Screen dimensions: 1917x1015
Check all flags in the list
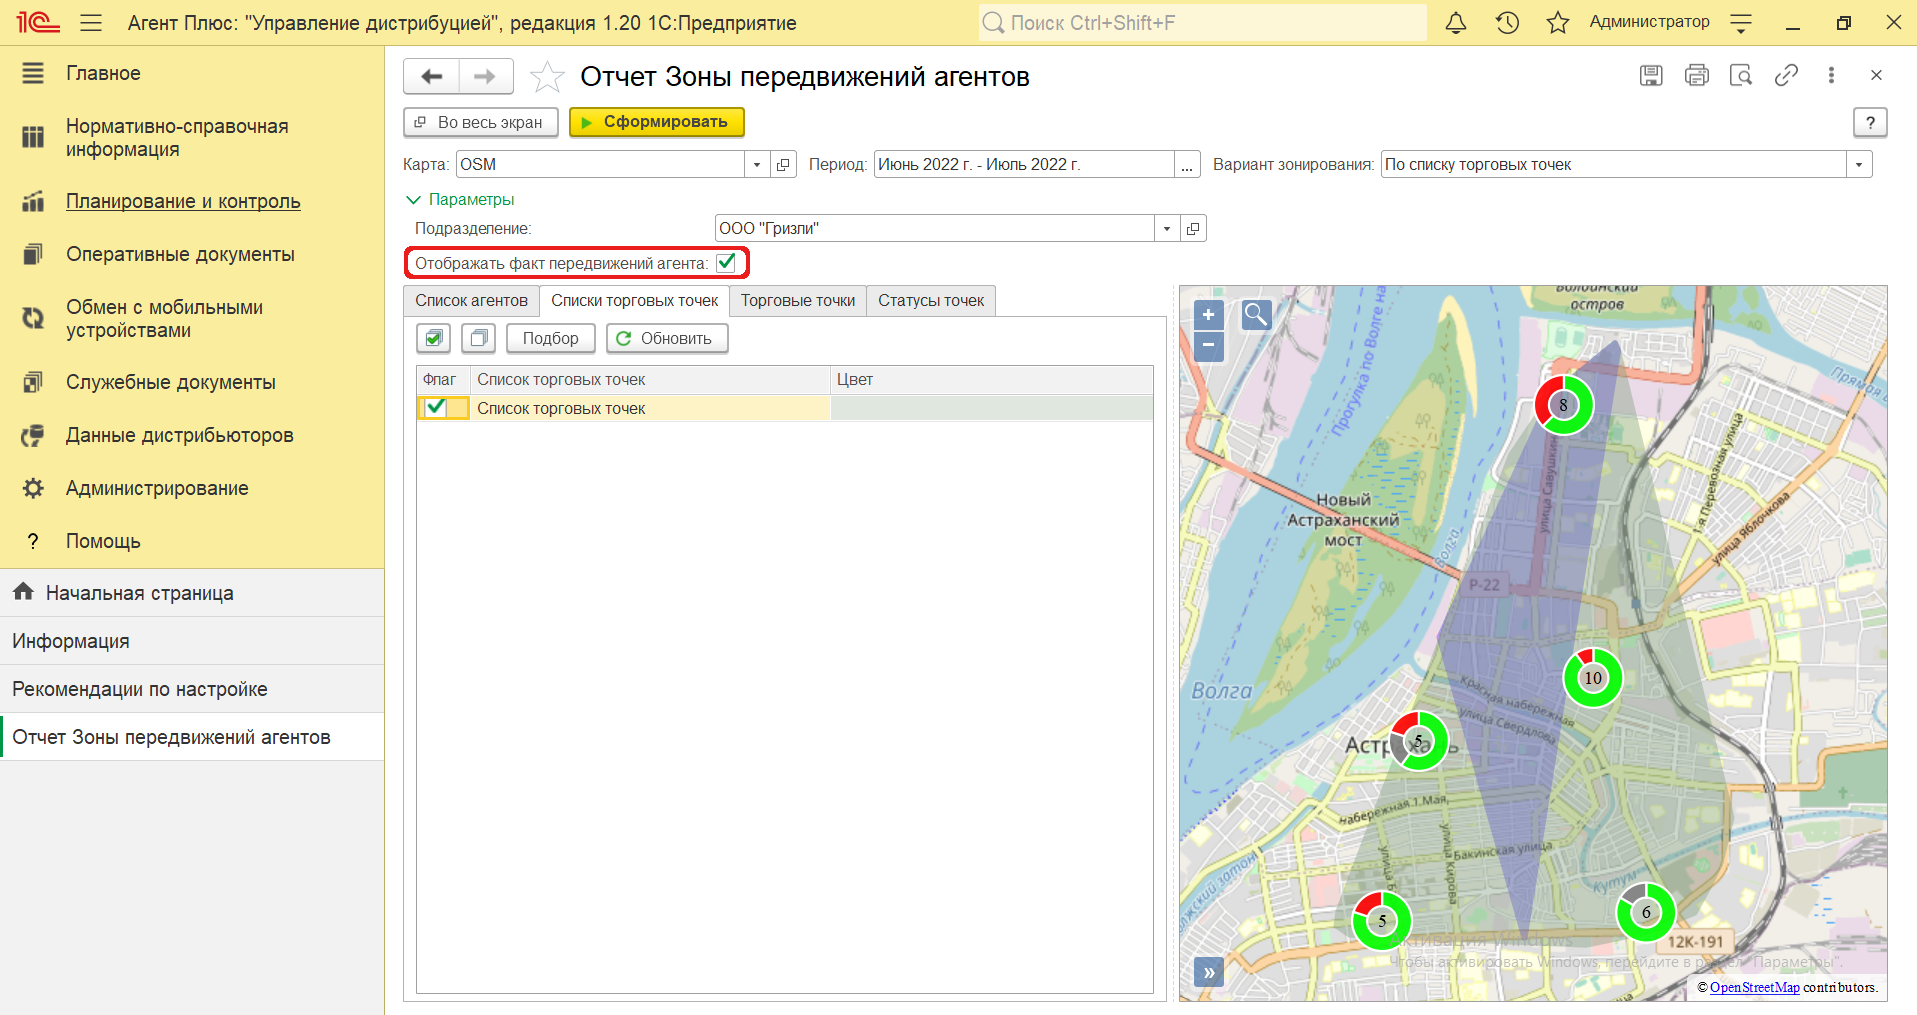pos(434,338)
